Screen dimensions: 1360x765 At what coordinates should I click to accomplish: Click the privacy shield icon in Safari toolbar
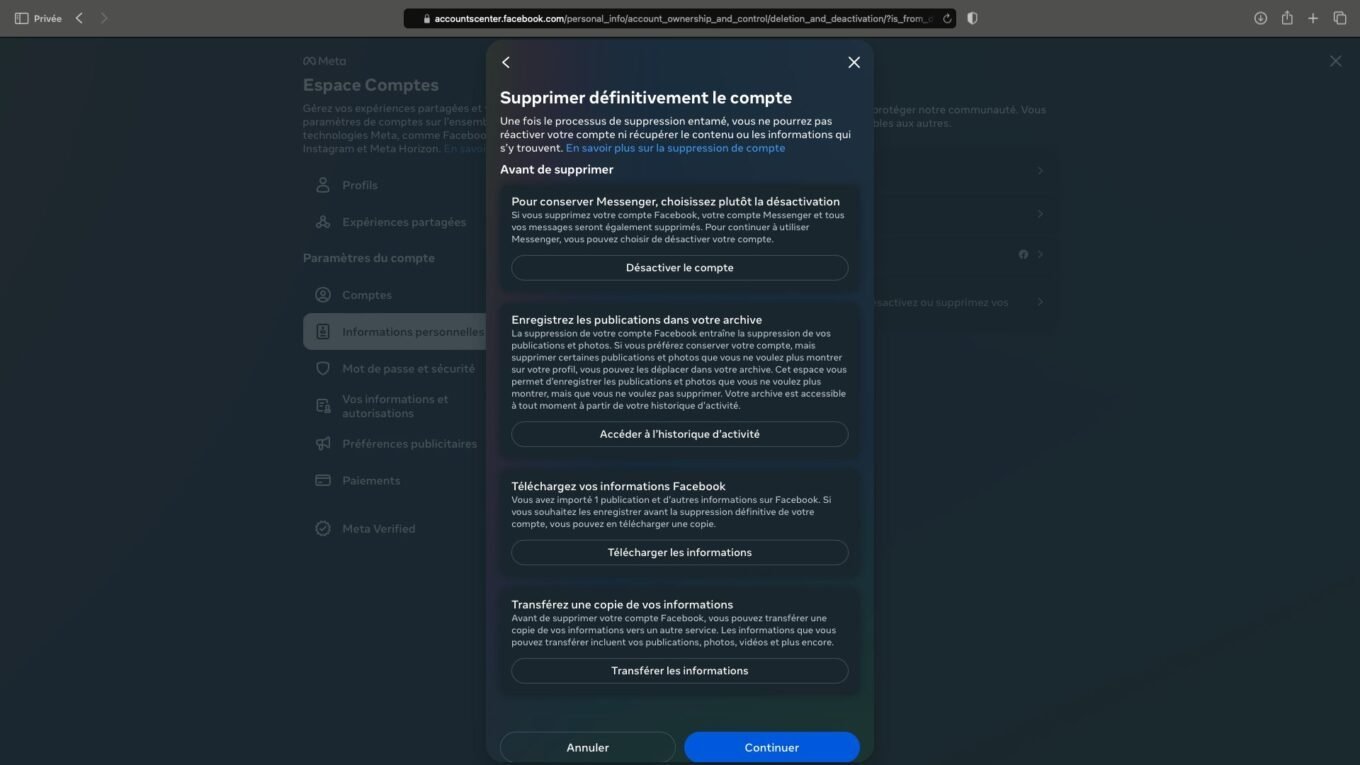pos(973,18)
